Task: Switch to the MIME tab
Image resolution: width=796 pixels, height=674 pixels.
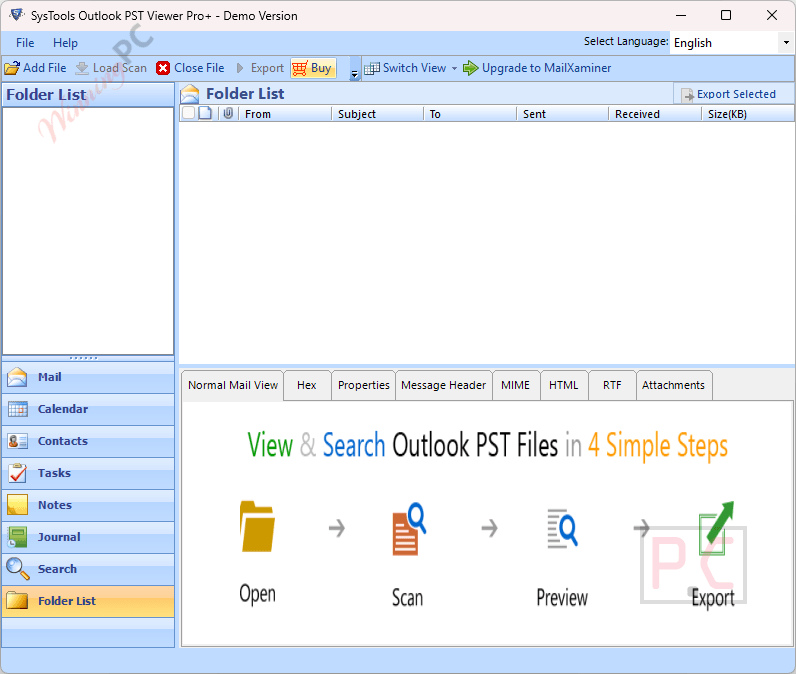Action: tap(516, 386)
